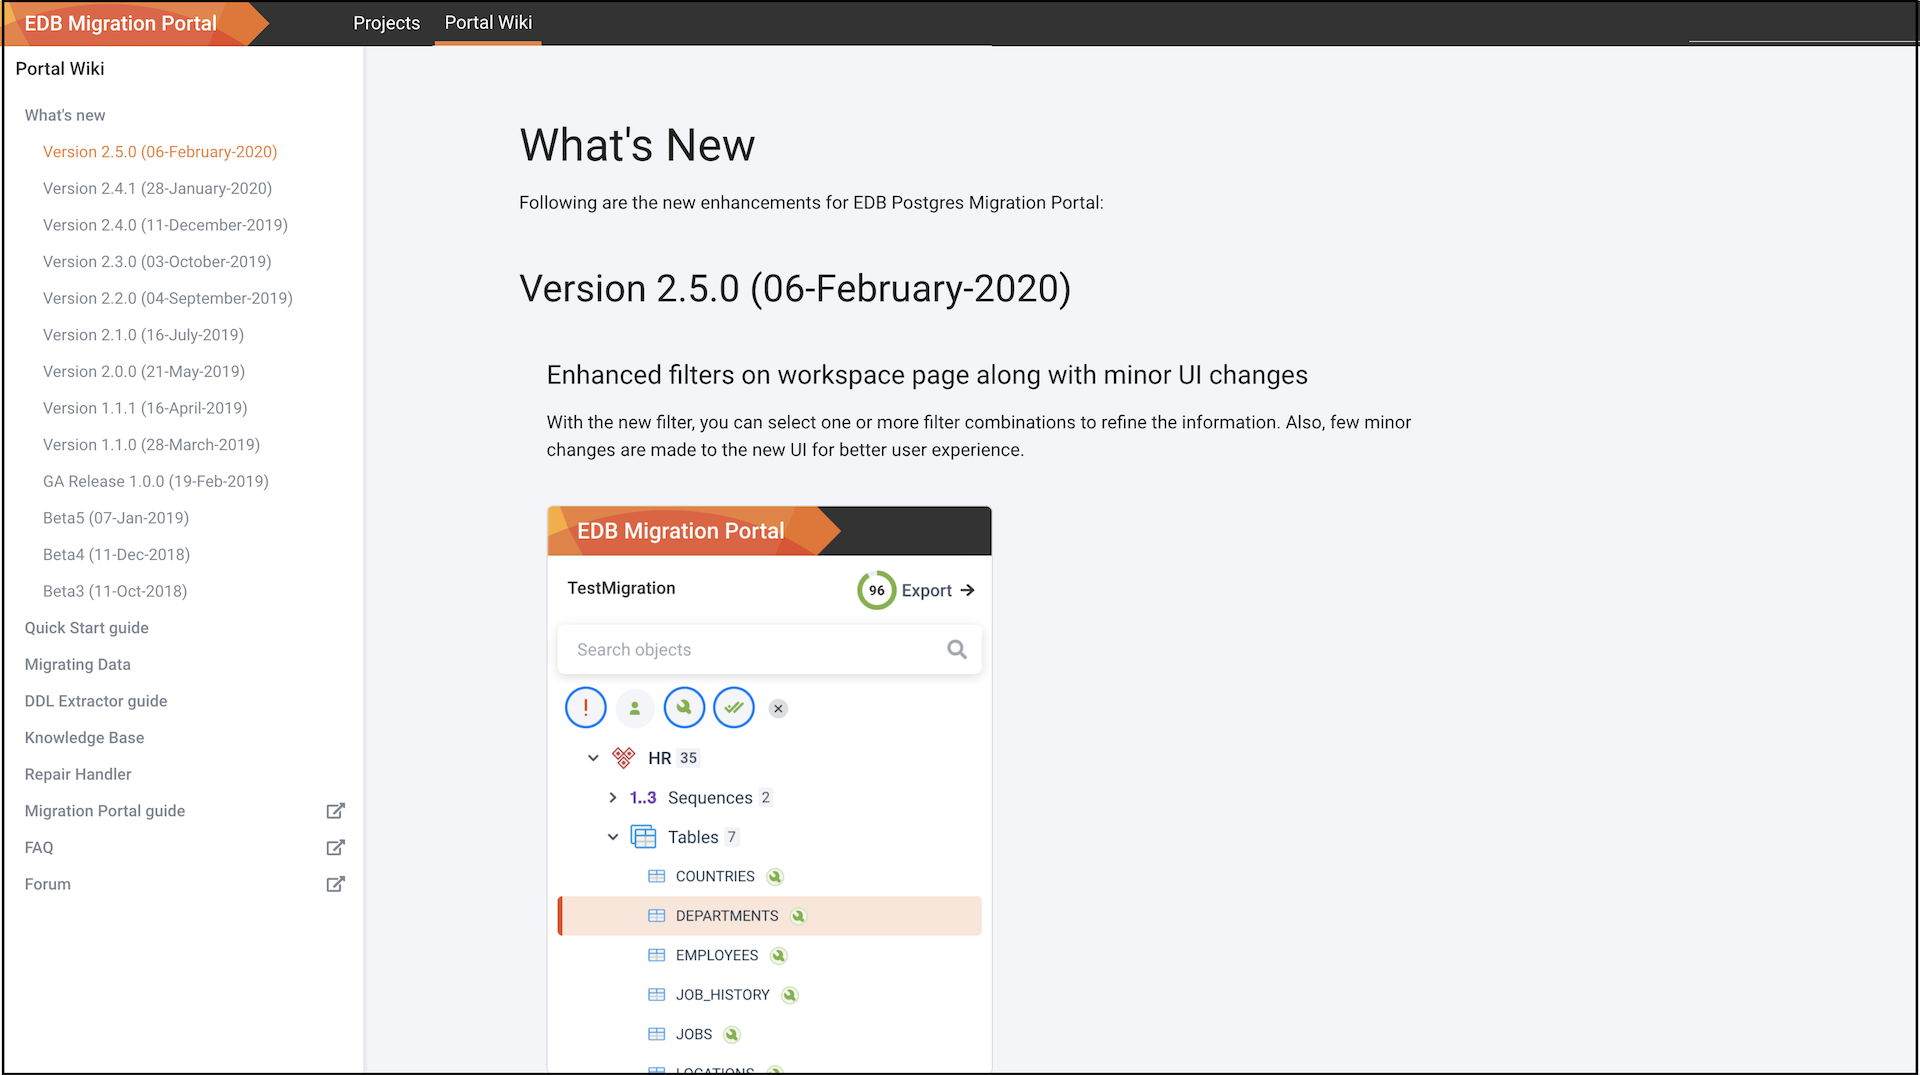This screenshot has height=1075, width=1920.
Task: Collapse the HR schema chevron
Action: point(593,758)
